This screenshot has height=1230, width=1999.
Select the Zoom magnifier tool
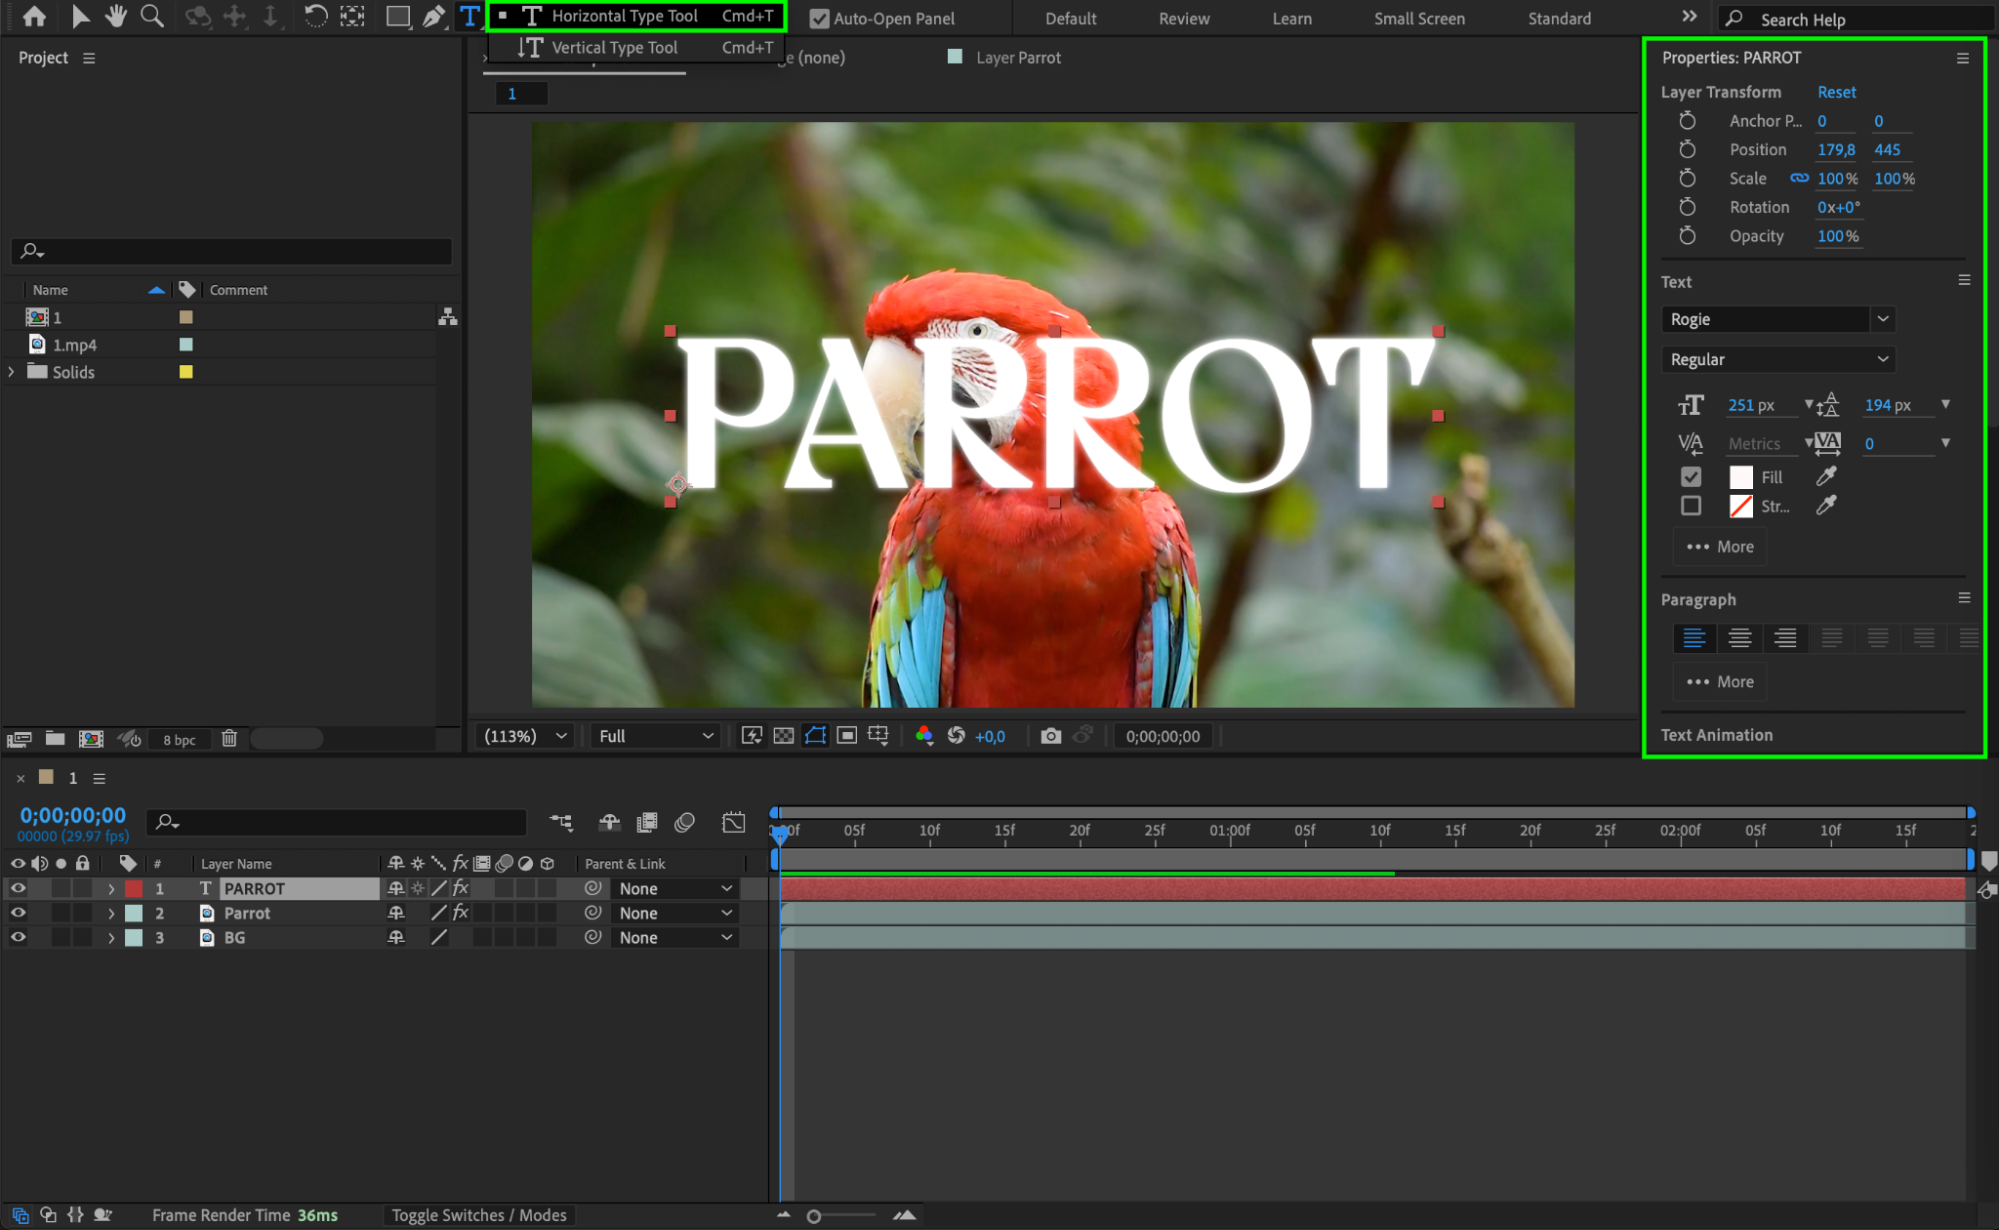(152, 16)
